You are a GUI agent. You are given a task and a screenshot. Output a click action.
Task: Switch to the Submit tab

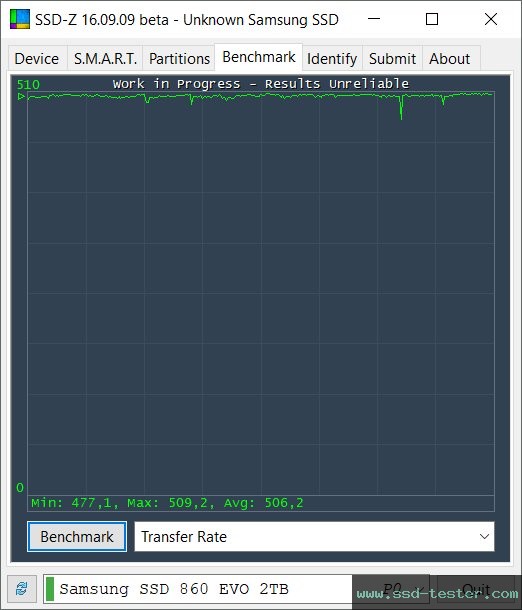click(392, 59)
